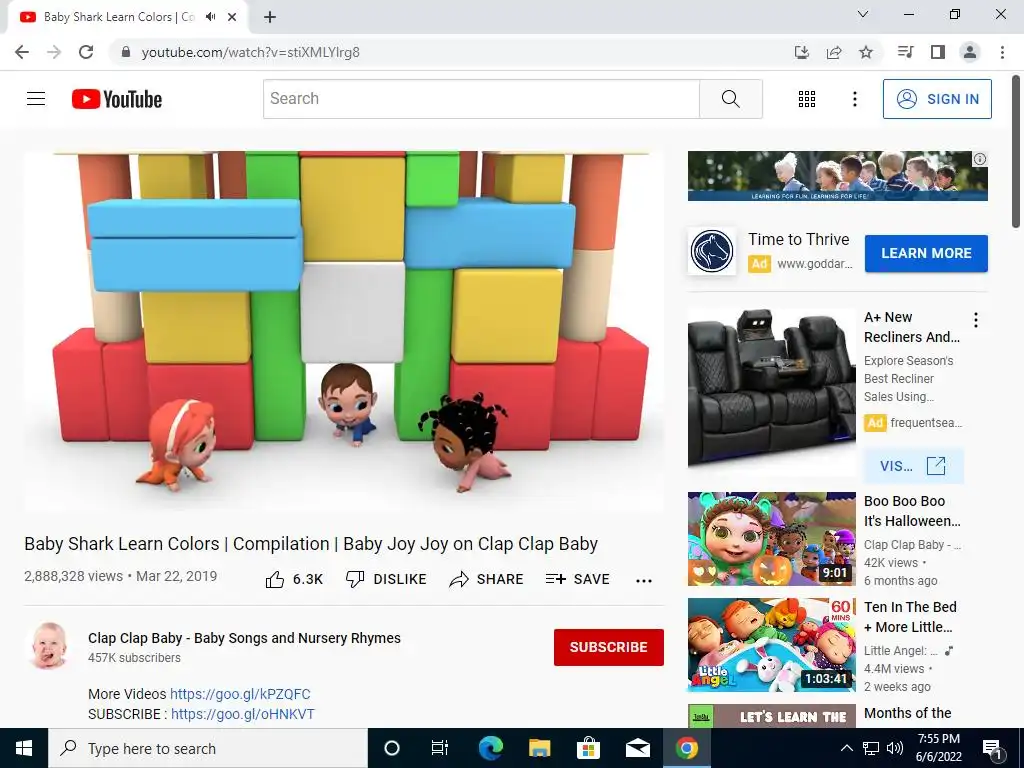The image size is (1024, 768).
Task: Close the Baby Shark tab
Action: (232, 17)
